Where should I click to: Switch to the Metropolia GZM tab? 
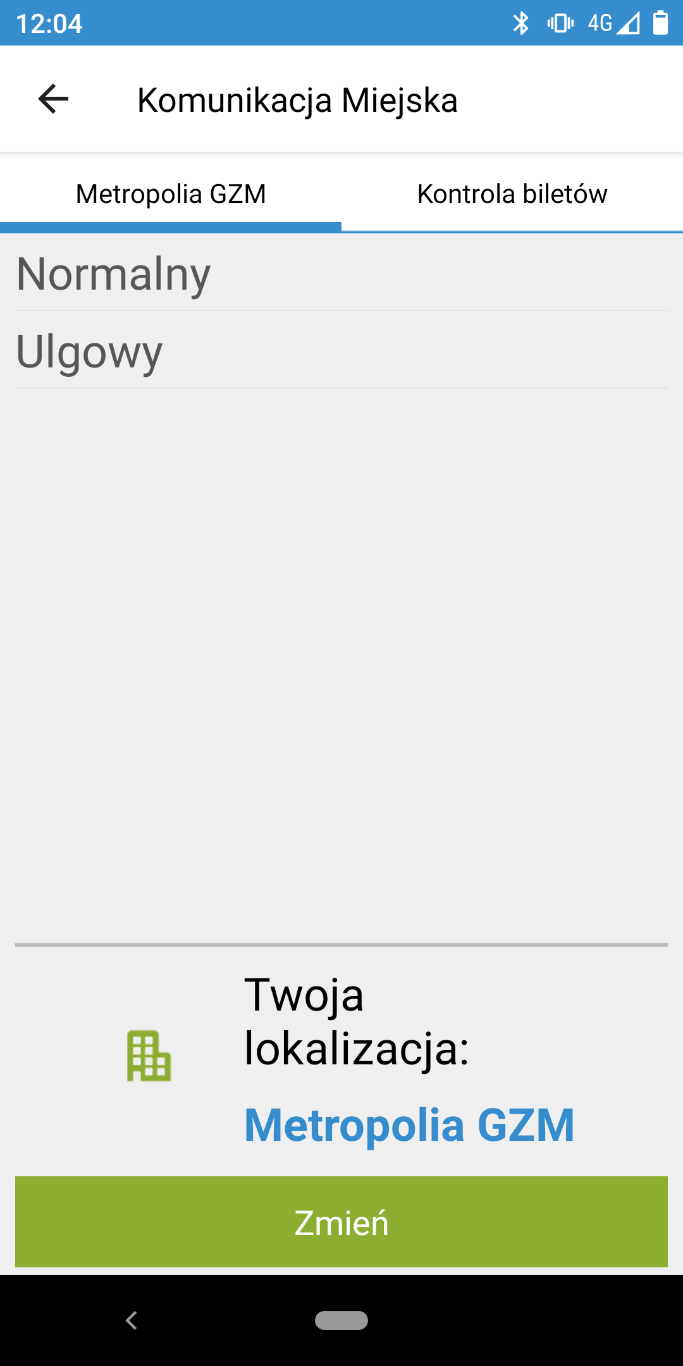pyautogui.click(x=171, y=194)
